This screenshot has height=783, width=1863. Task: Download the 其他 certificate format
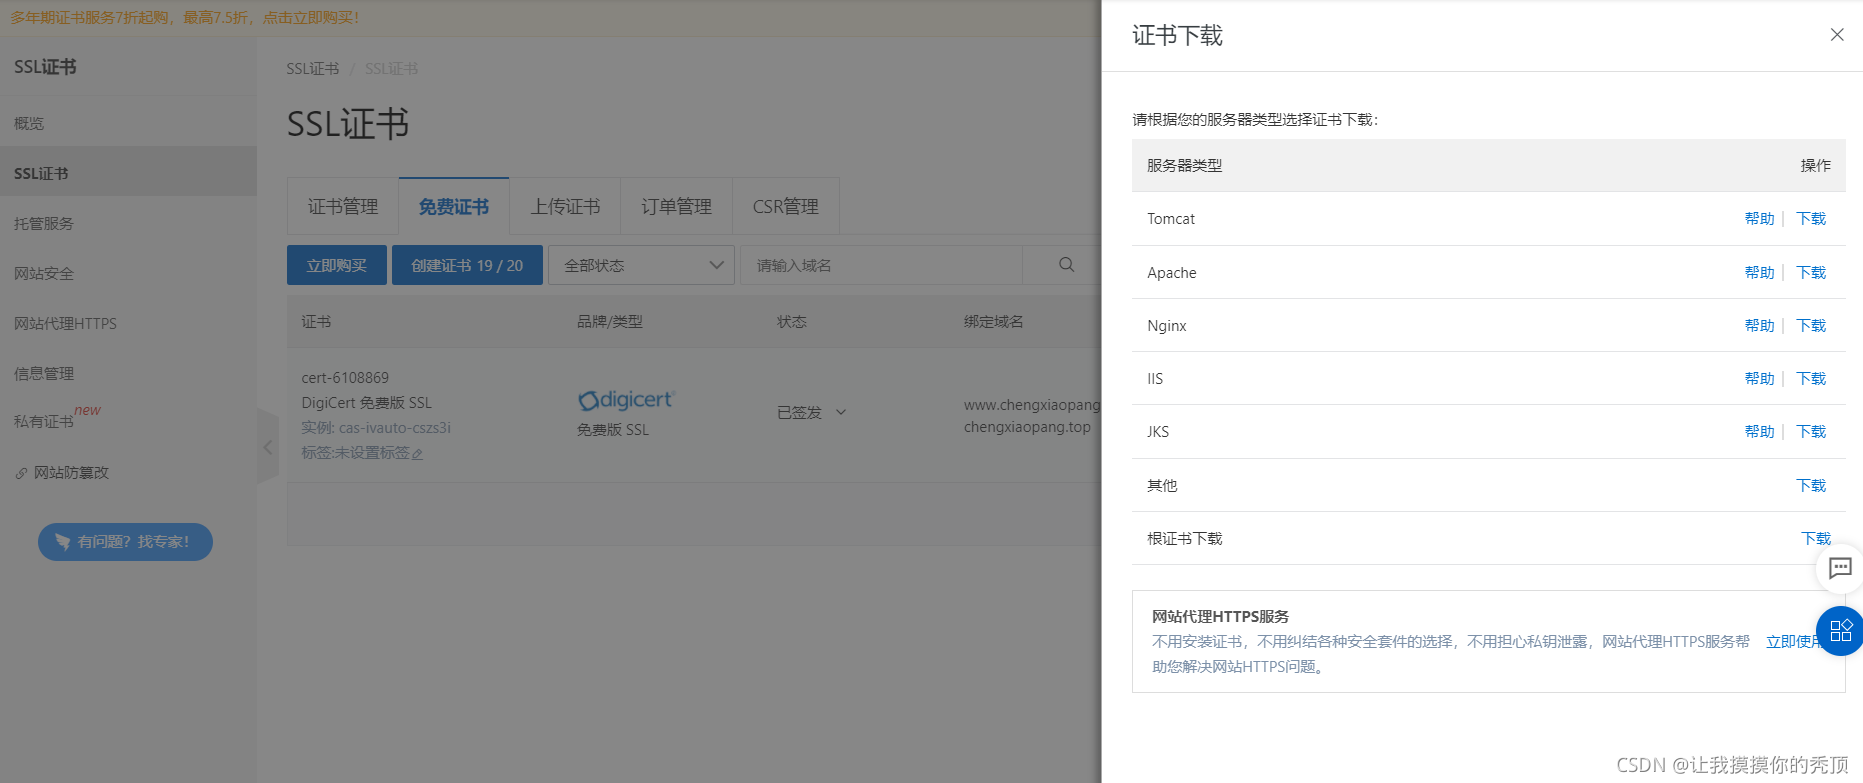coord(1811,486)
